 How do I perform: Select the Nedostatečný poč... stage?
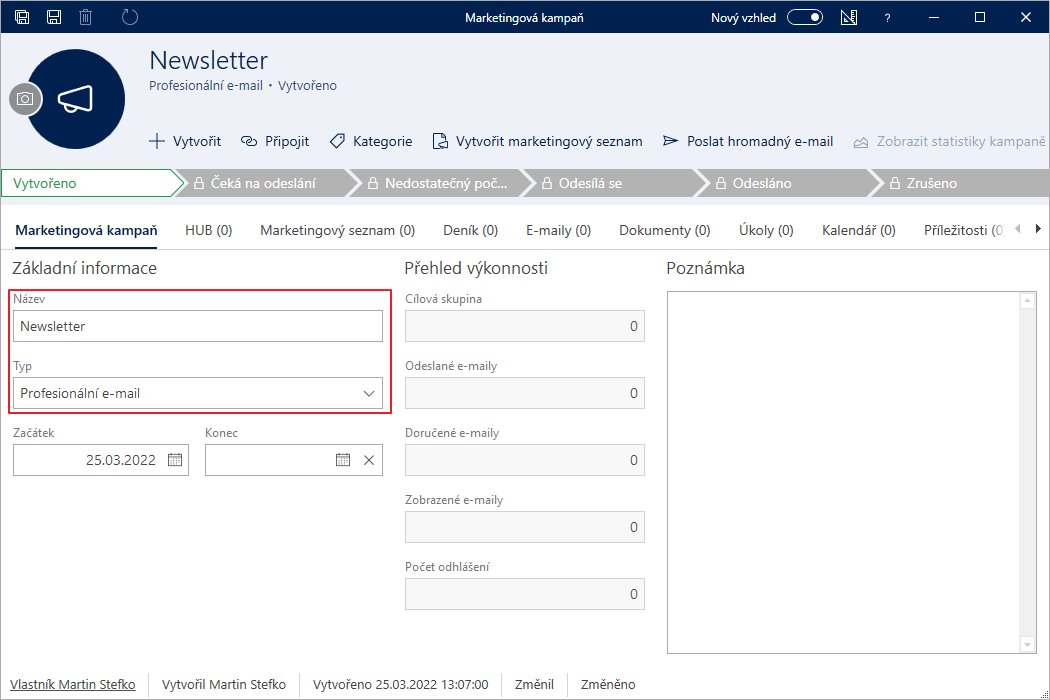point(437,183)
